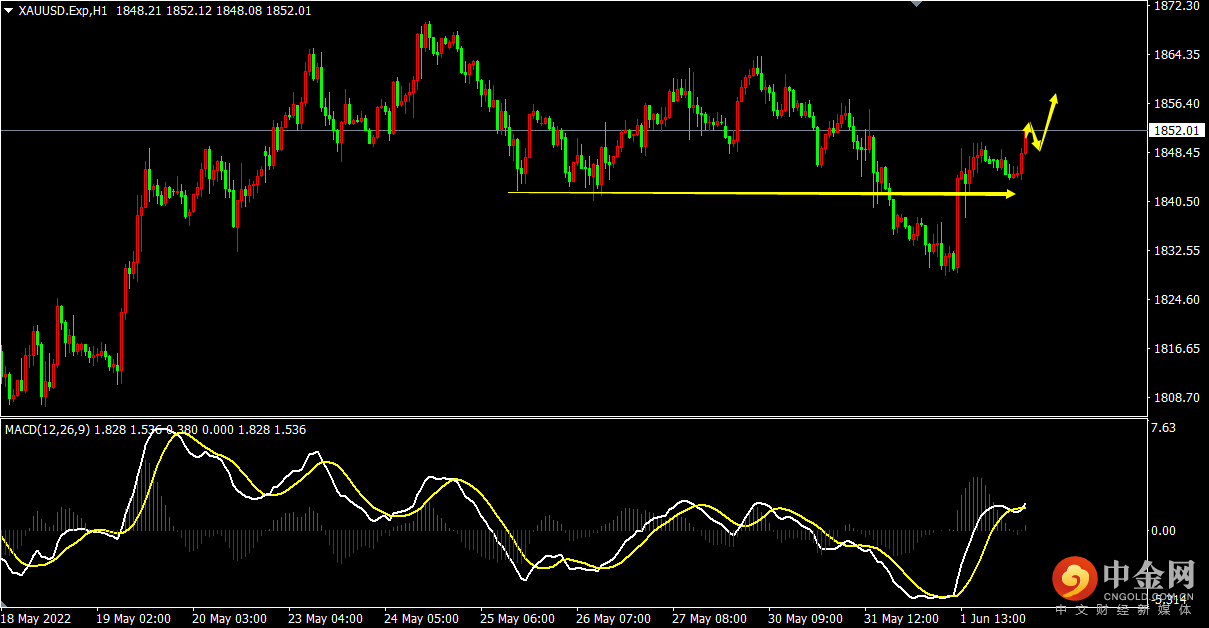Image resolution: width=1209 pixels, height=628 pixels.
Task: Click the 1864.35 price axis label
Action: pos(1175,55)
